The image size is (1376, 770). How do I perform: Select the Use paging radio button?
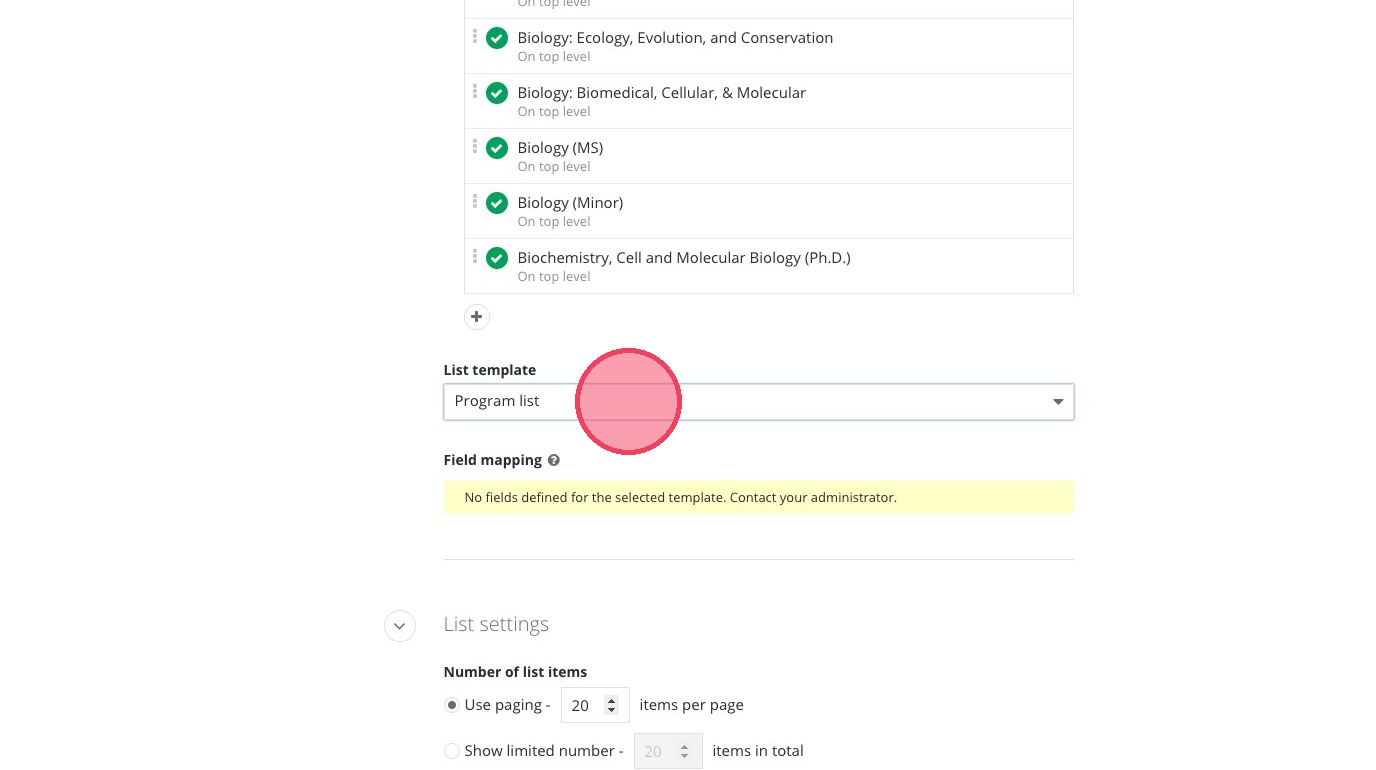[452, 705]
